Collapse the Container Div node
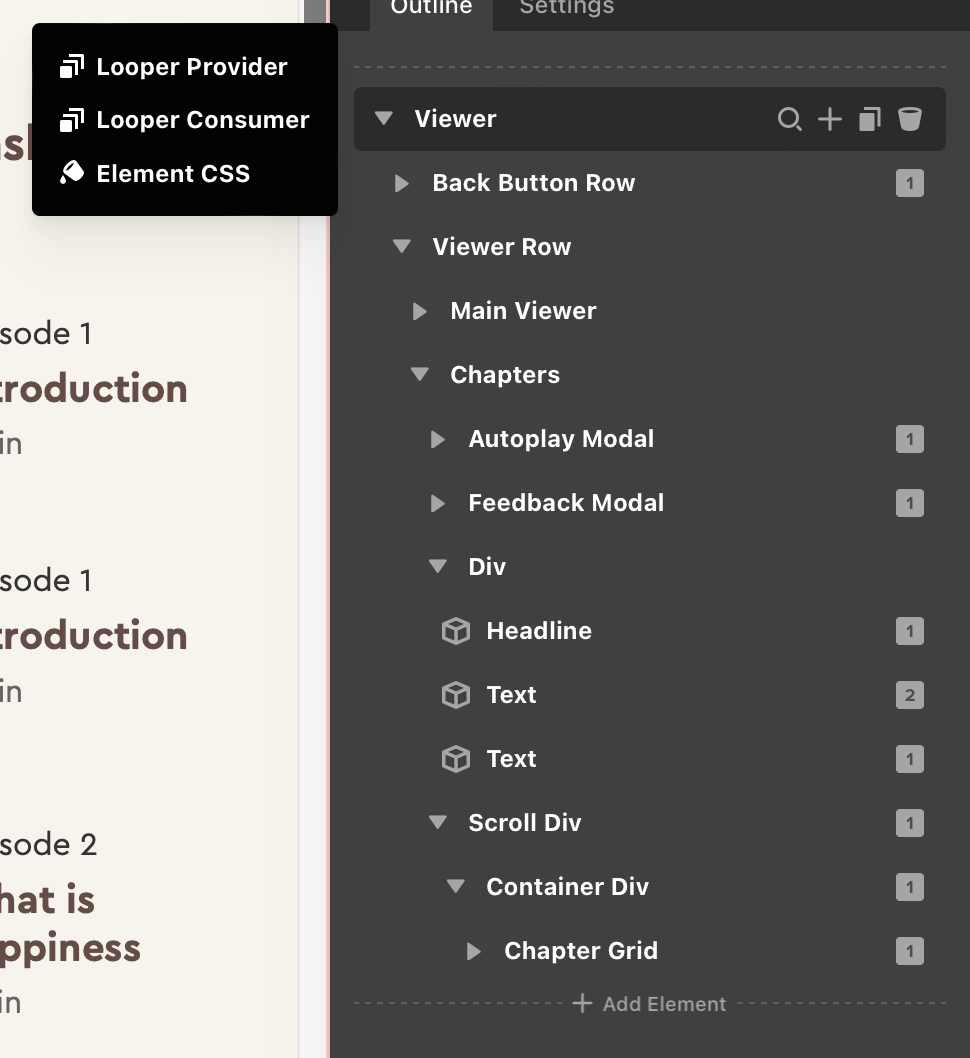The image size is (970, 1058). (457, 886)
